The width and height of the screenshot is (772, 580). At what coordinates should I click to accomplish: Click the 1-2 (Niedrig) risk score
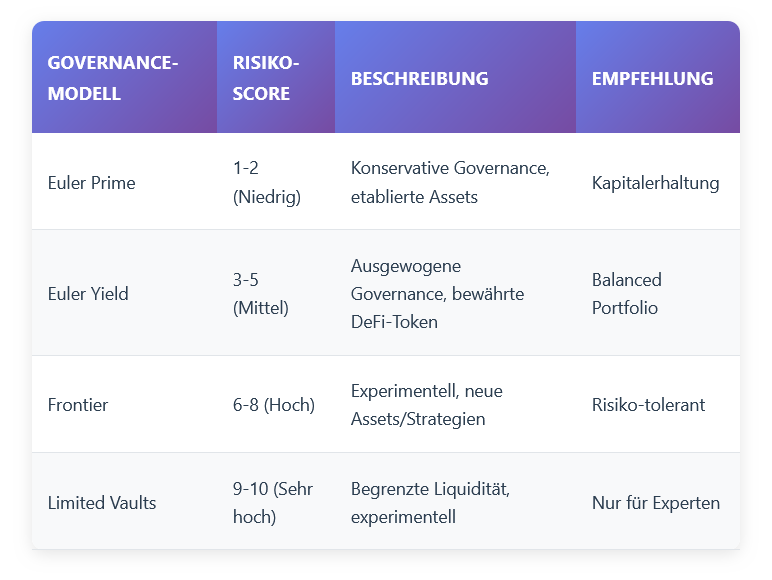coord(267,183)
